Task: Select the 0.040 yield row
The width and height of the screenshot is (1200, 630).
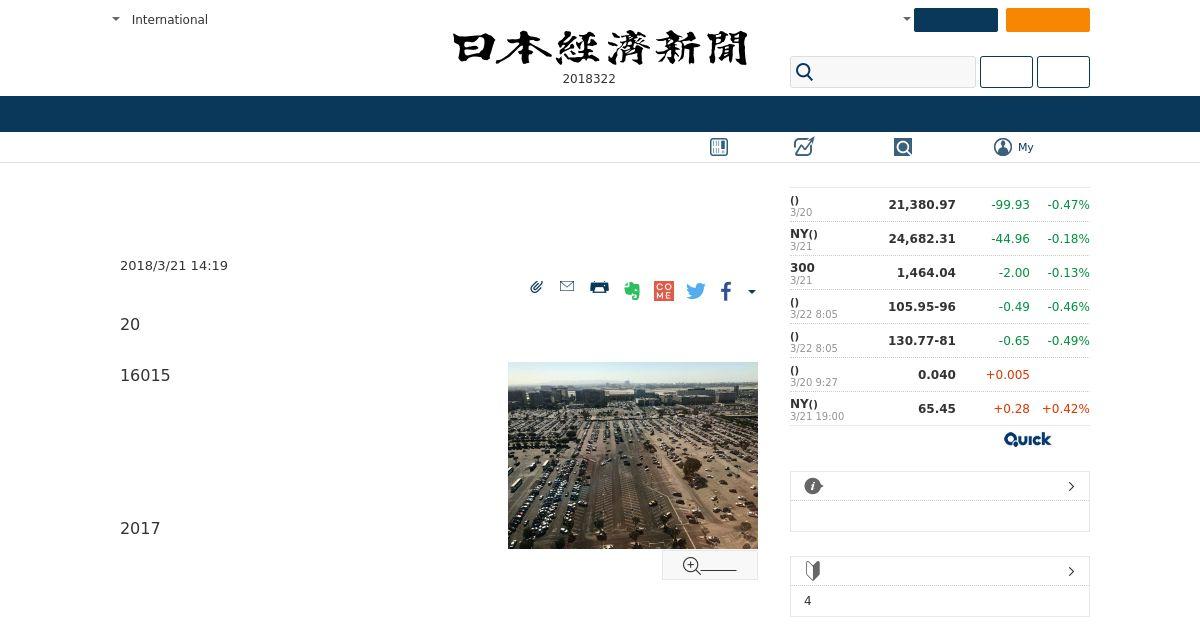Action: click(940, 375)
